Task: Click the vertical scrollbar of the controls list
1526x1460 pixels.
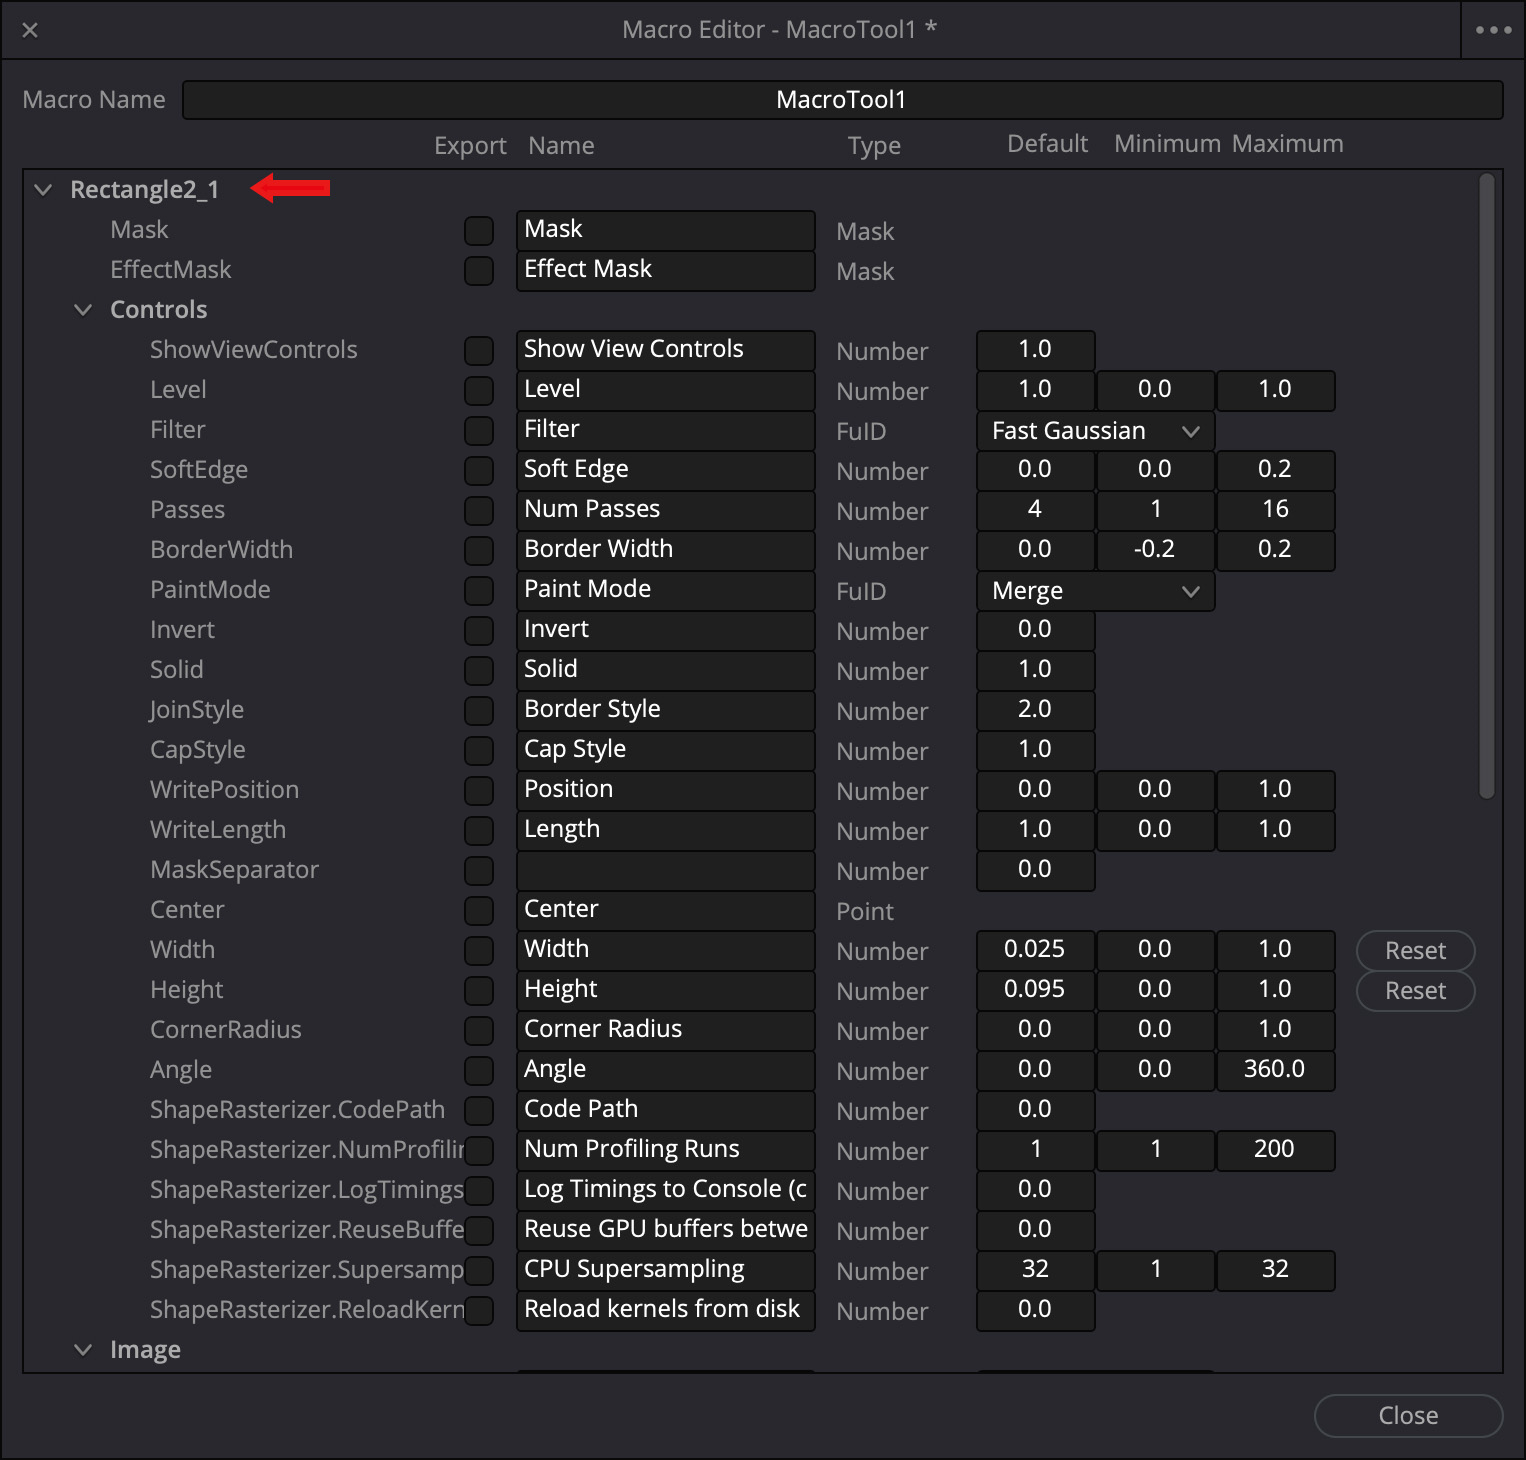Action: pos(1487,486)
